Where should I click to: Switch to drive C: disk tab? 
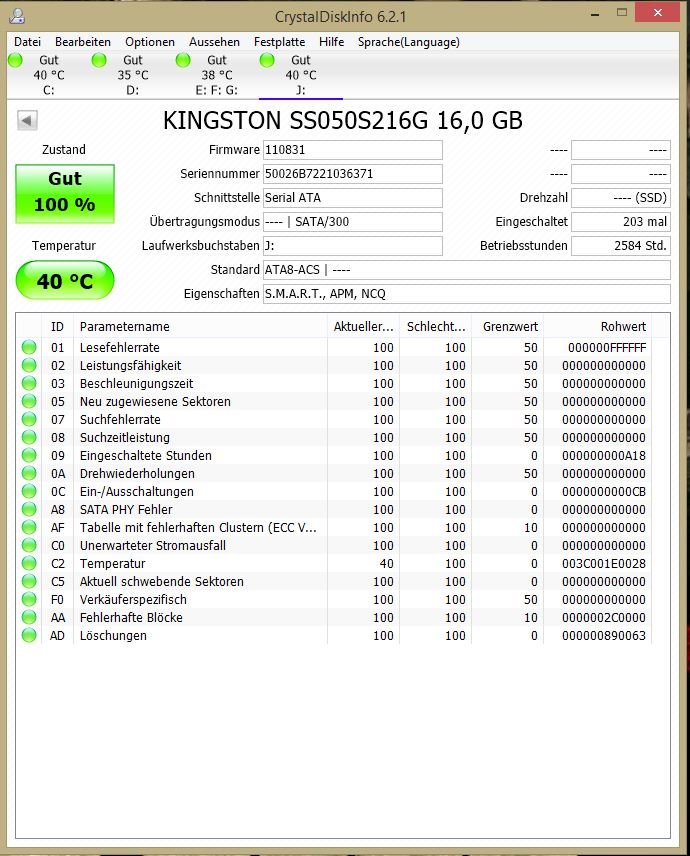pos(49,75)
